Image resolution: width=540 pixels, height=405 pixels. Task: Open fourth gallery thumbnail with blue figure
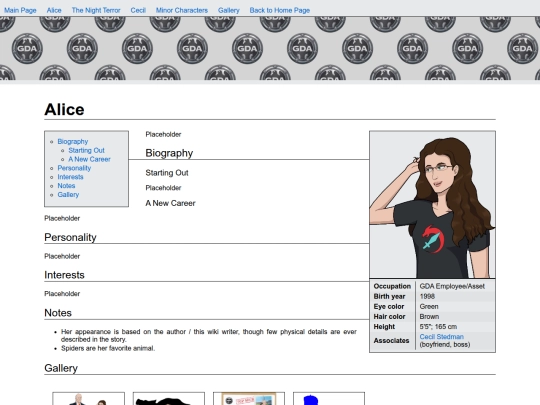coord(329,398)
